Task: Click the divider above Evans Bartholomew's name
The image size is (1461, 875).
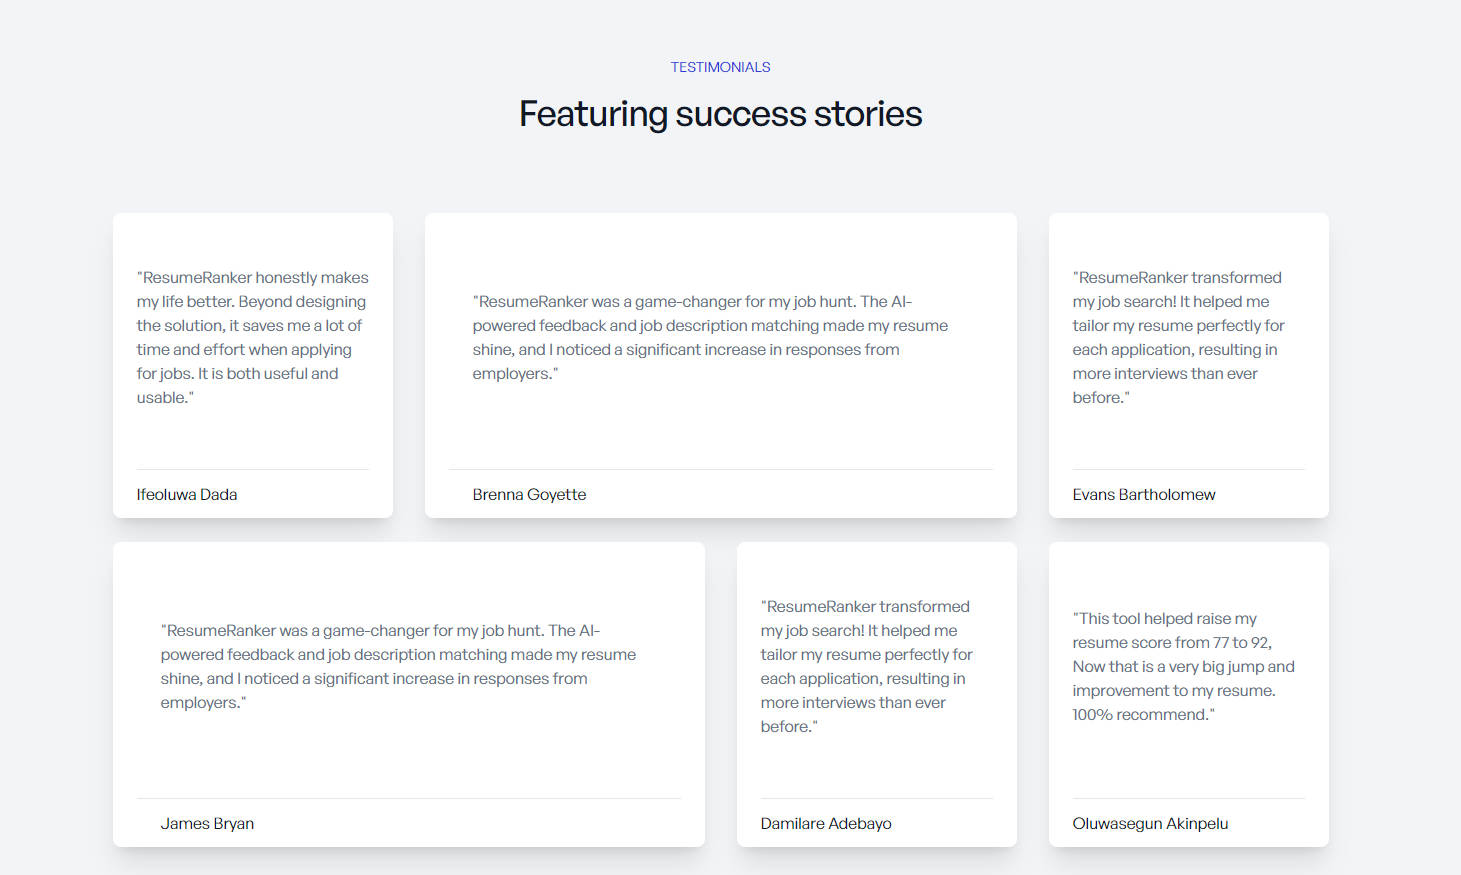Action: pos(1188,469)
